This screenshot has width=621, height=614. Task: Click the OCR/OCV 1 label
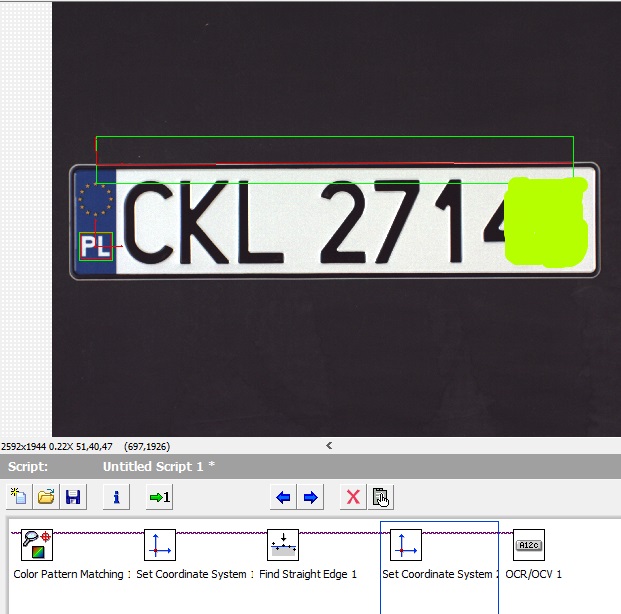pos(533,574)
